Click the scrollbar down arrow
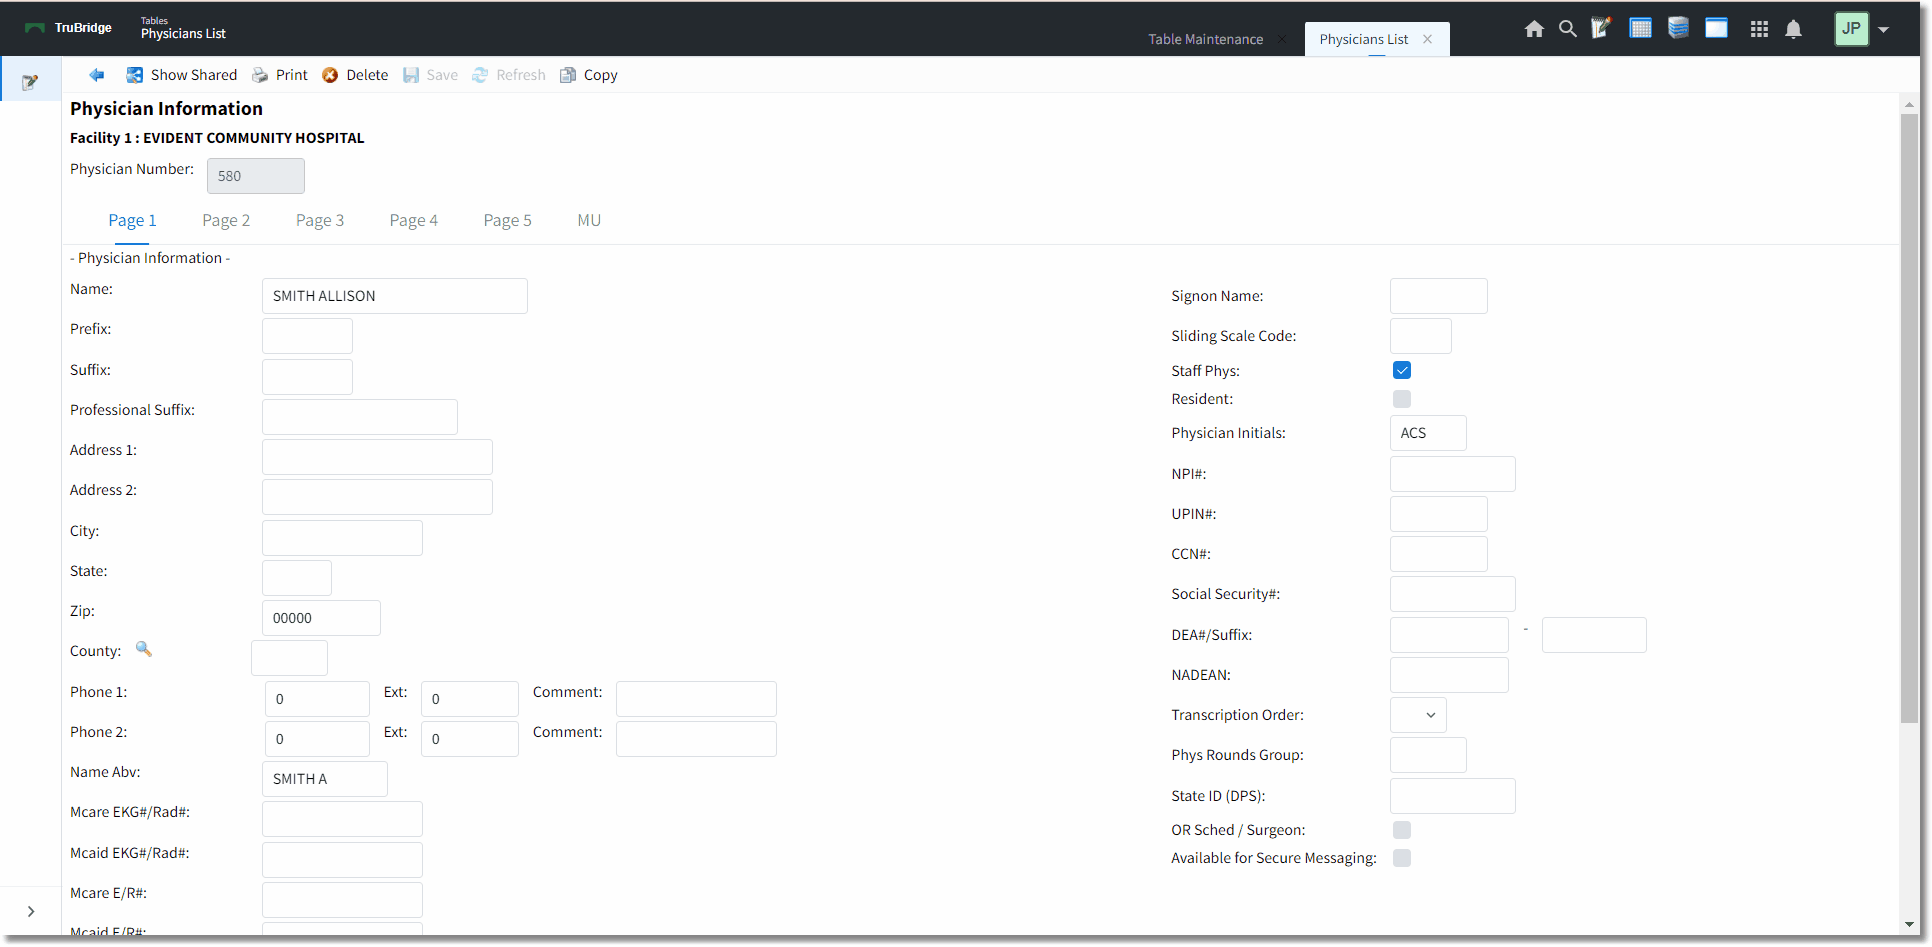The image size is (1932, 947). click(1910, 925)
